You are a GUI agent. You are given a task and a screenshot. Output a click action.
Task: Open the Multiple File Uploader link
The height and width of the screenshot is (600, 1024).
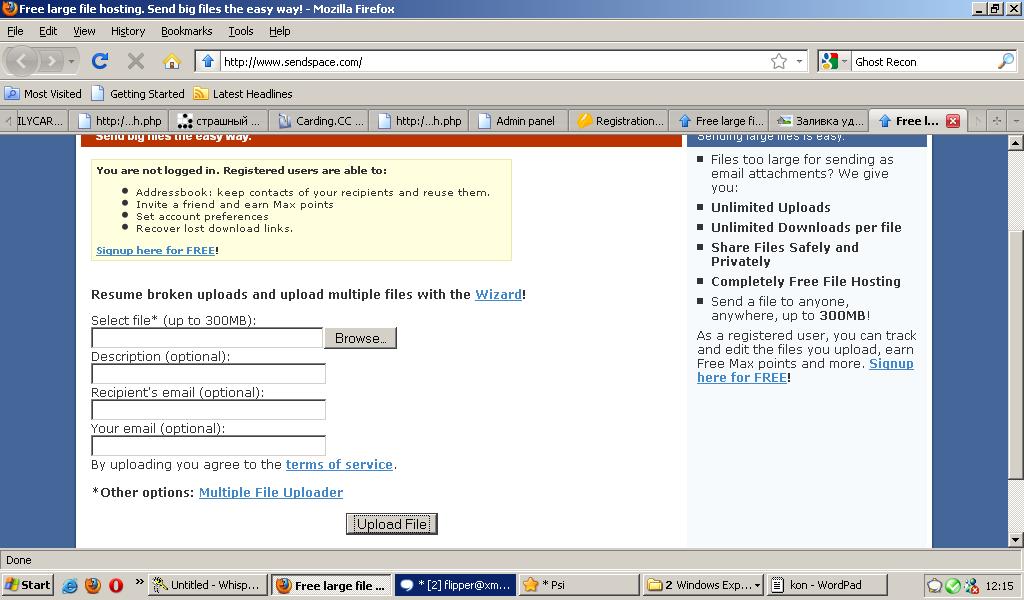pyautogui.click(x=271, y=493)
